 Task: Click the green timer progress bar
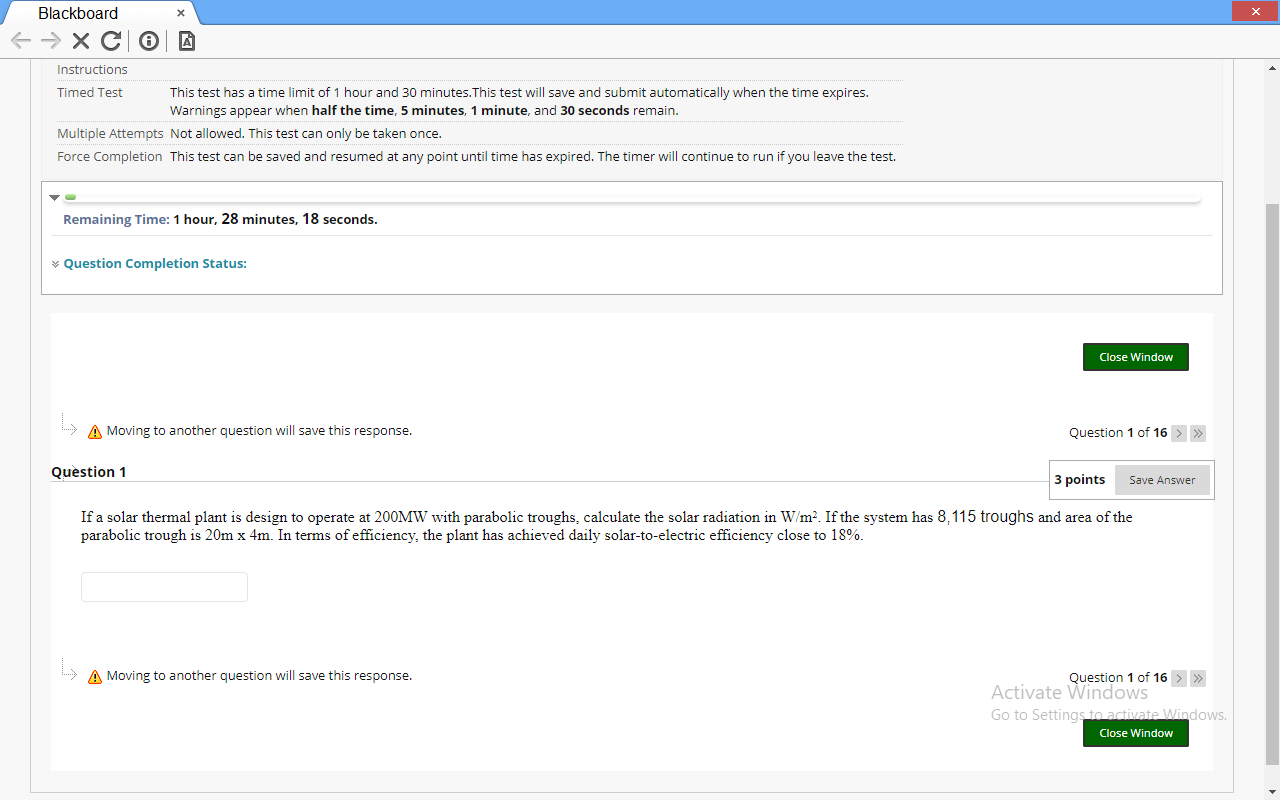tap(70, 196)
